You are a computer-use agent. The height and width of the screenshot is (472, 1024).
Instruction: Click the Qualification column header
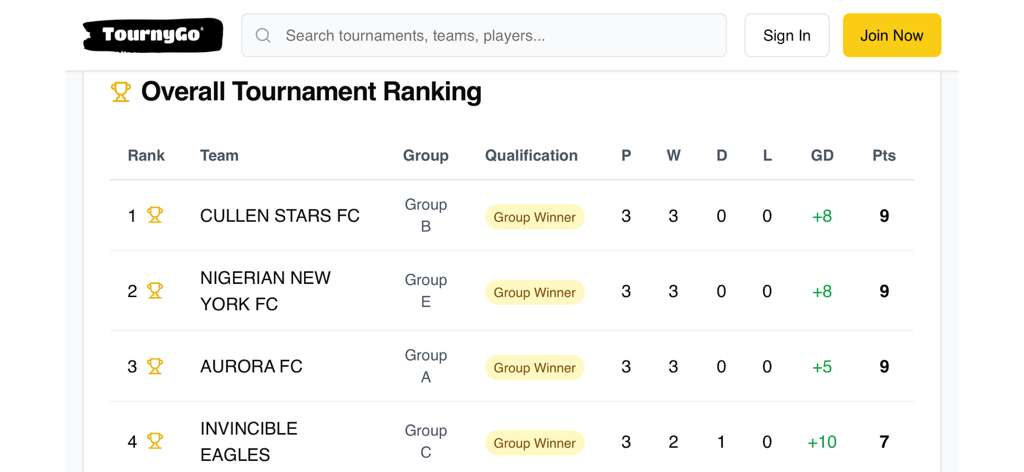pos(531,155)
